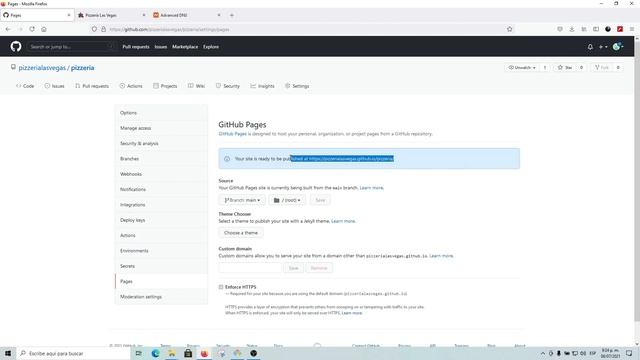
Task: Open the published site URL link
Action: (351, 158)
